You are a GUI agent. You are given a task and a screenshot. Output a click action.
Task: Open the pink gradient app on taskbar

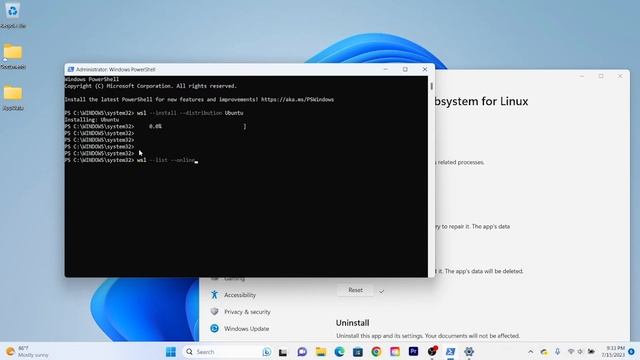click(395, 351)
